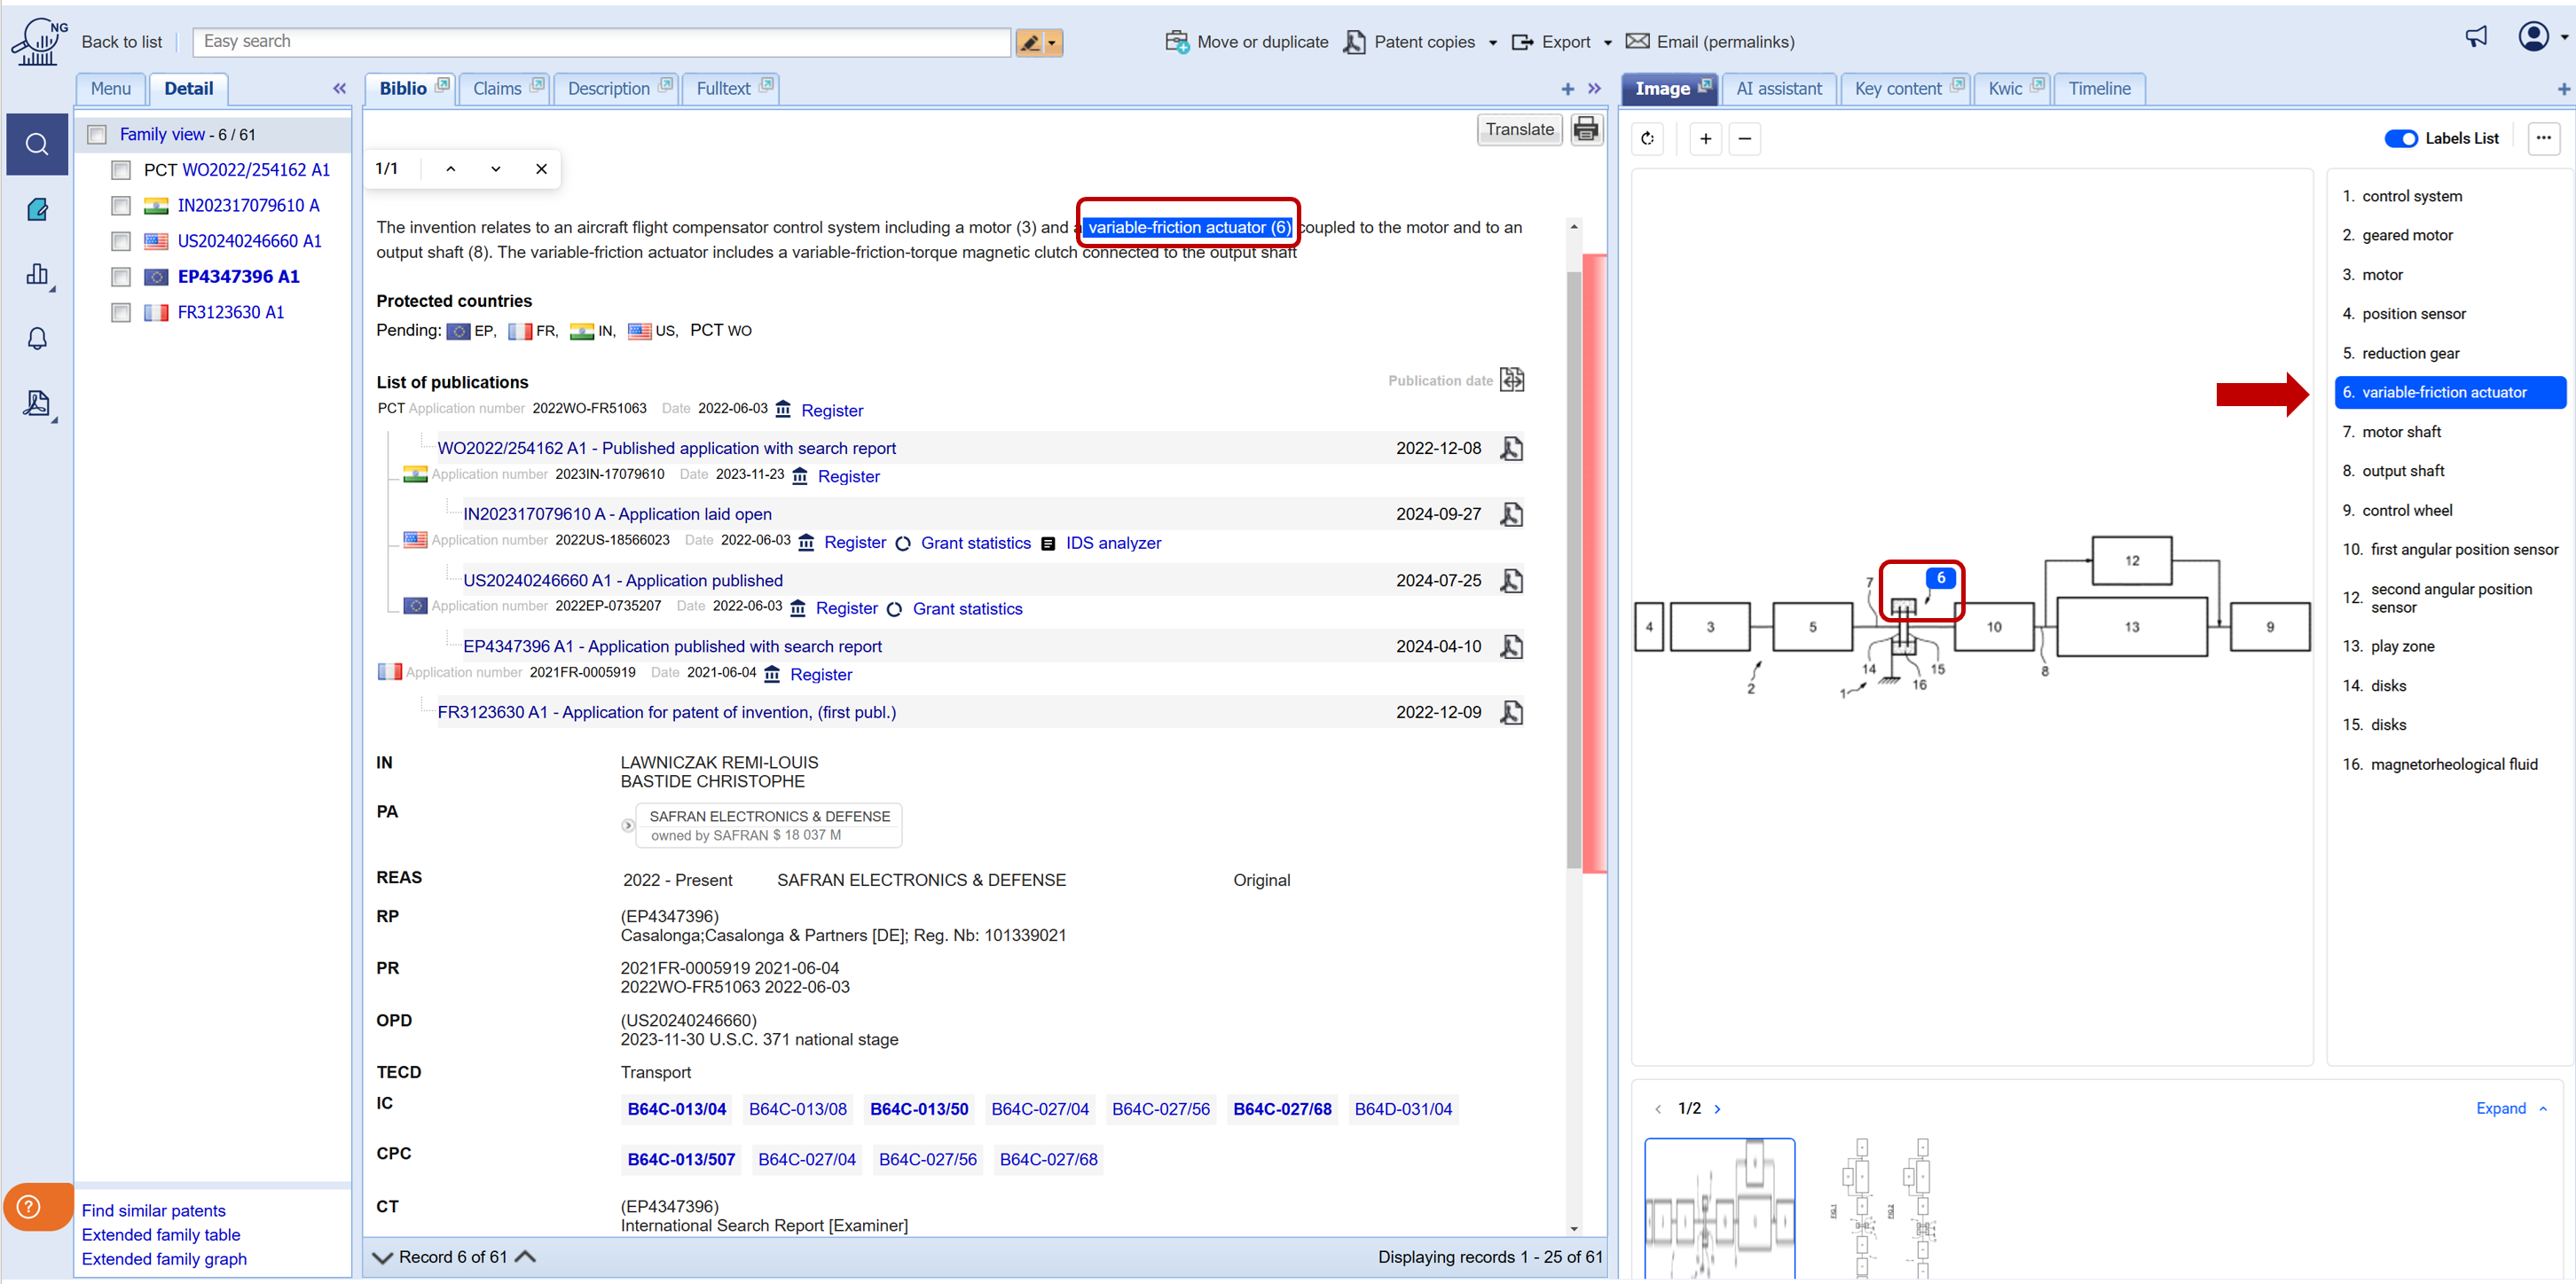Viewport: 2576px width, 1284px height.
Task: Click the rotate image icon
Action: tap(1647, 139)
